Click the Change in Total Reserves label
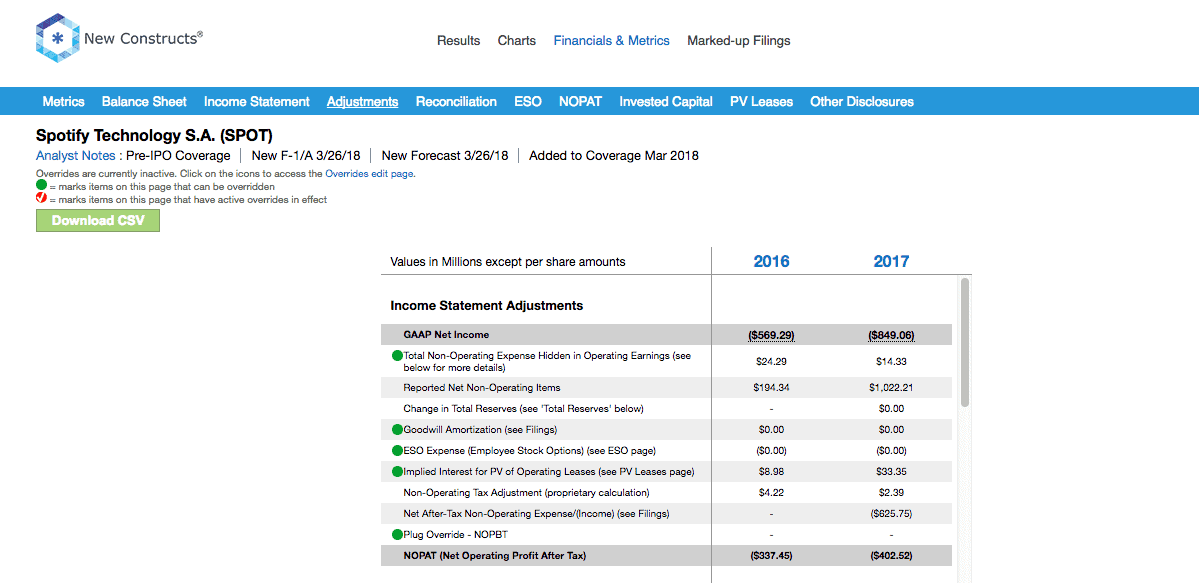The height and width of the screenshot is (583, 1199). point(523,409)
